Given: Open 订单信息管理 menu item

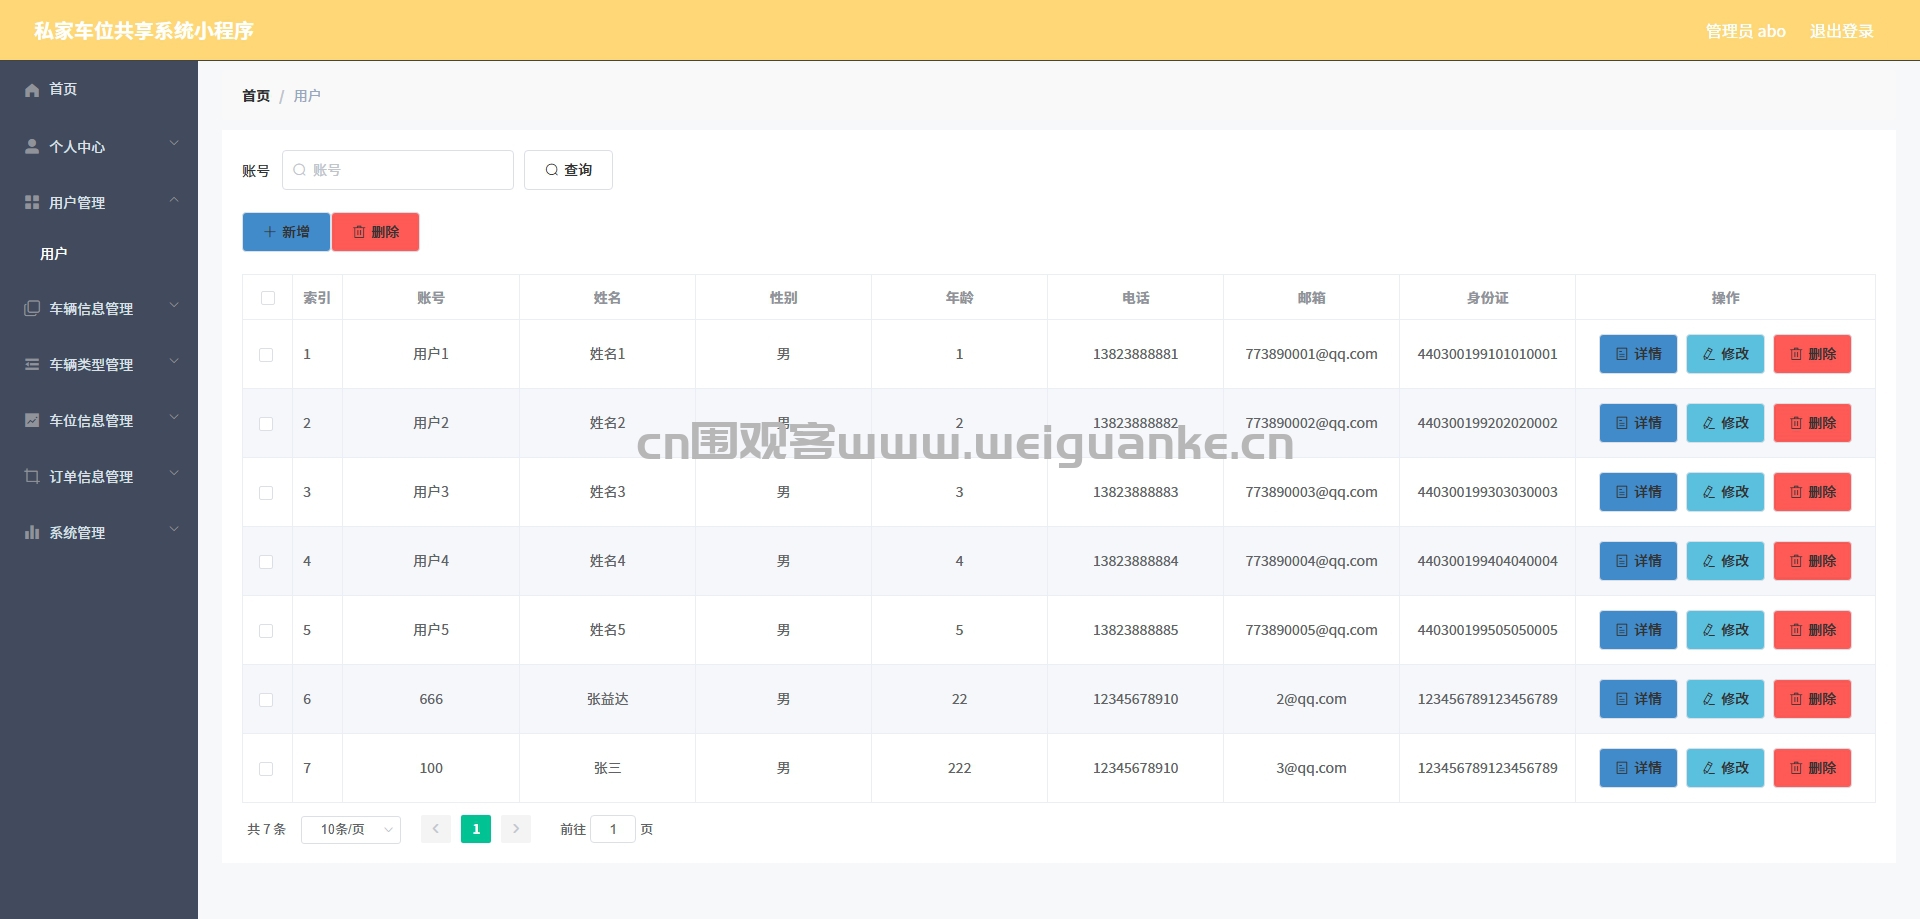Looking at the screenshot, I should (x=99, y=477).
